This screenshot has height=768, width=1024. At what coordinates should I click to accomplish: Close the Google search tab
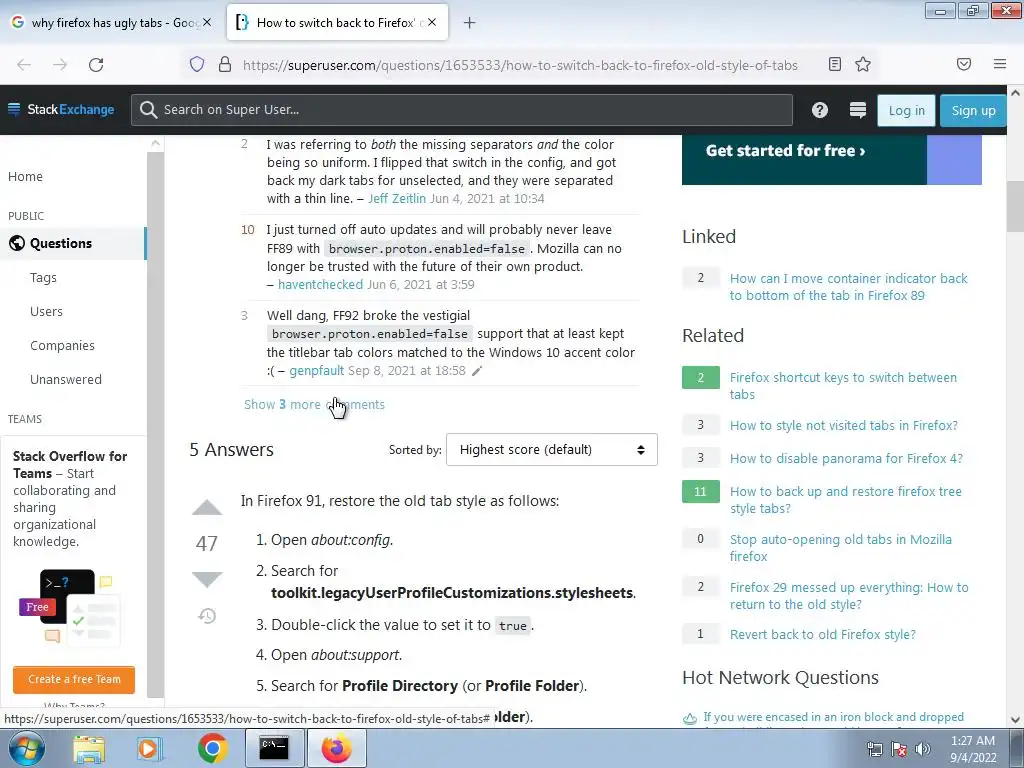pos(207,22)
